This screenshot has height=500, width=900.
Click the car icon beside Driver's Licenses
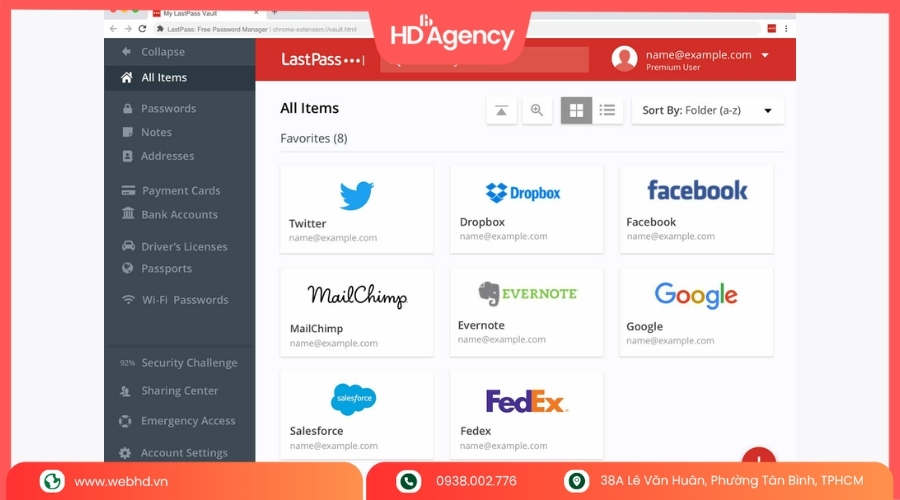click(x=128, y=246)
